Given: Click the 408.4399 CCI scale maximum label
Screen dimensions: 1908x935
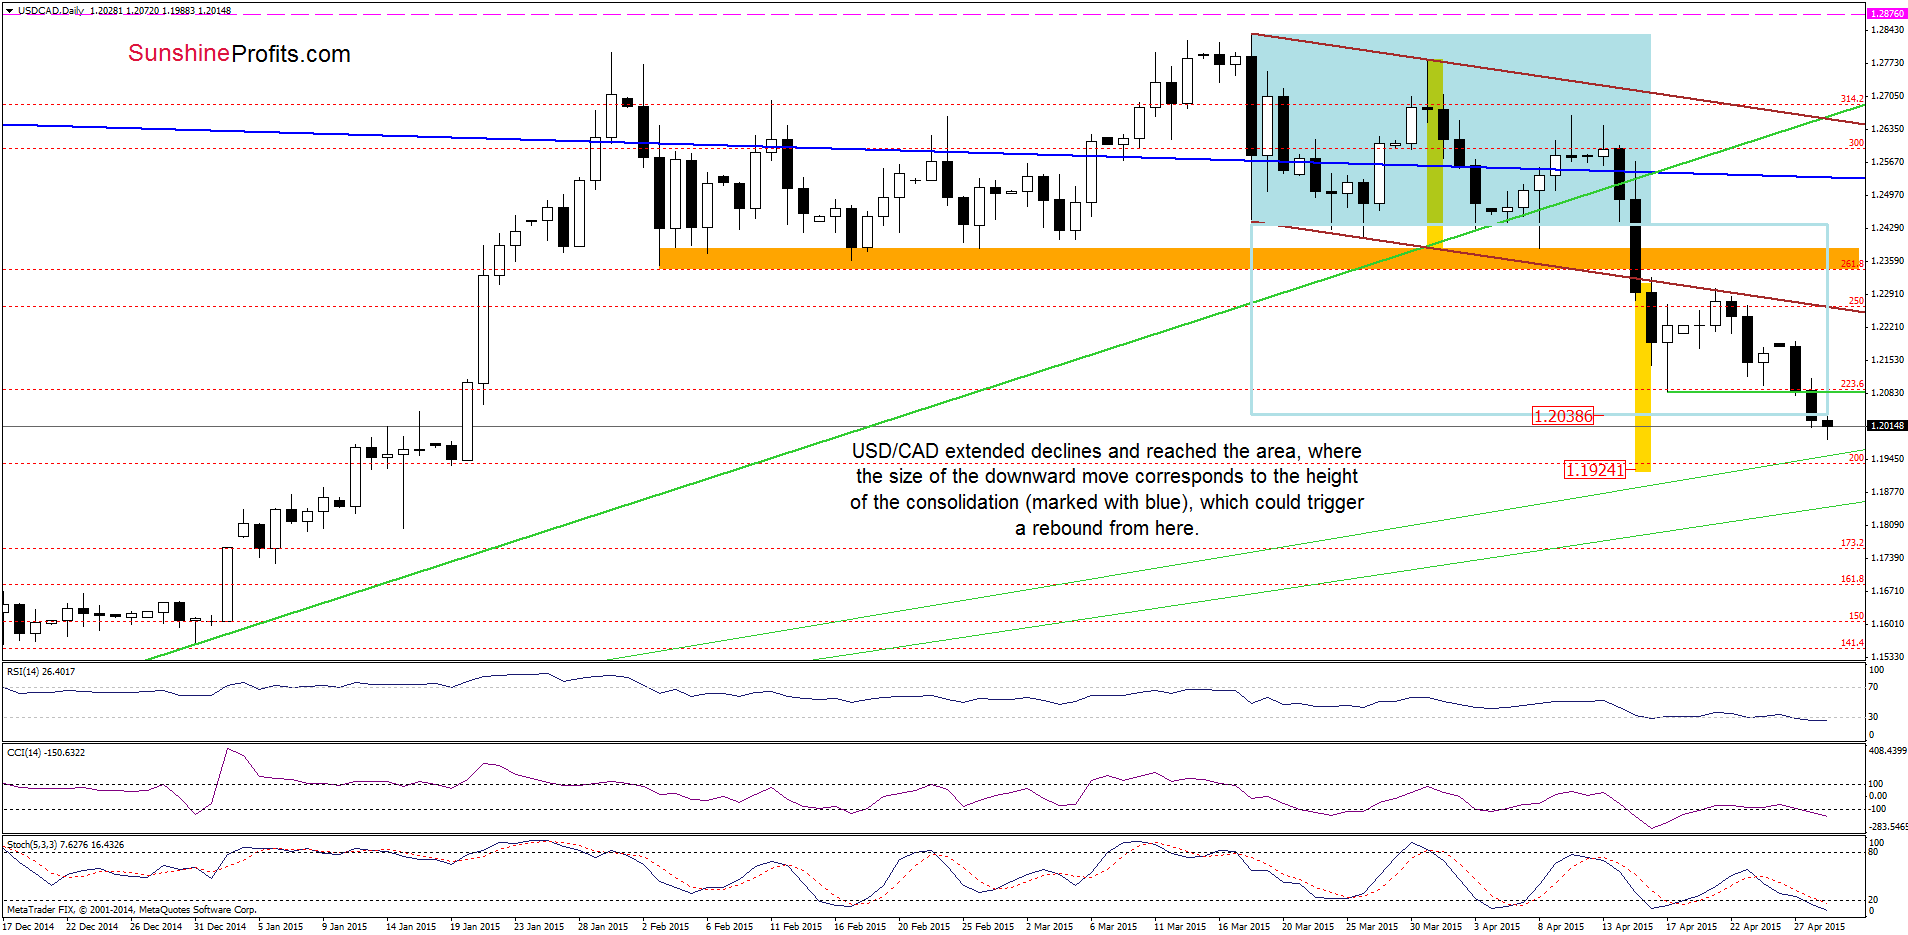Looking at the screenshot, I should pos(1888,750).
